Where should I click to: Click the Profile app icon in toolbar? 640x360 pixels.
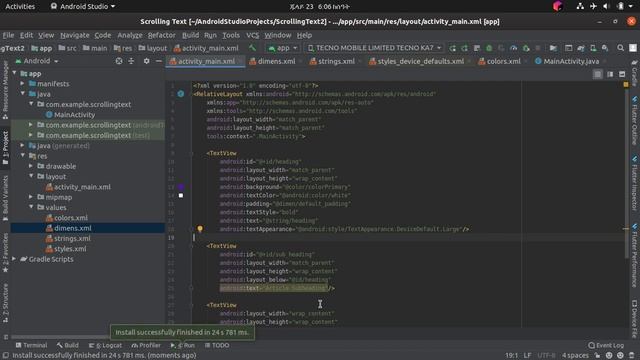[513, 48]
